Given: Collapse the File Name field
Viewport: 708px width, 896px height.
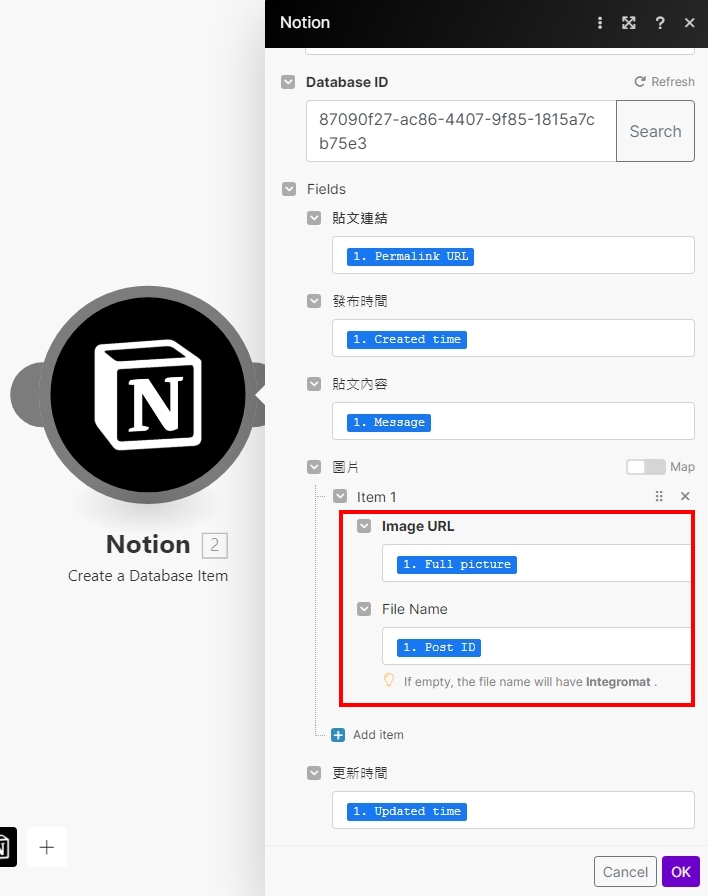Looking at the screenshot, I should coord(364,609).
